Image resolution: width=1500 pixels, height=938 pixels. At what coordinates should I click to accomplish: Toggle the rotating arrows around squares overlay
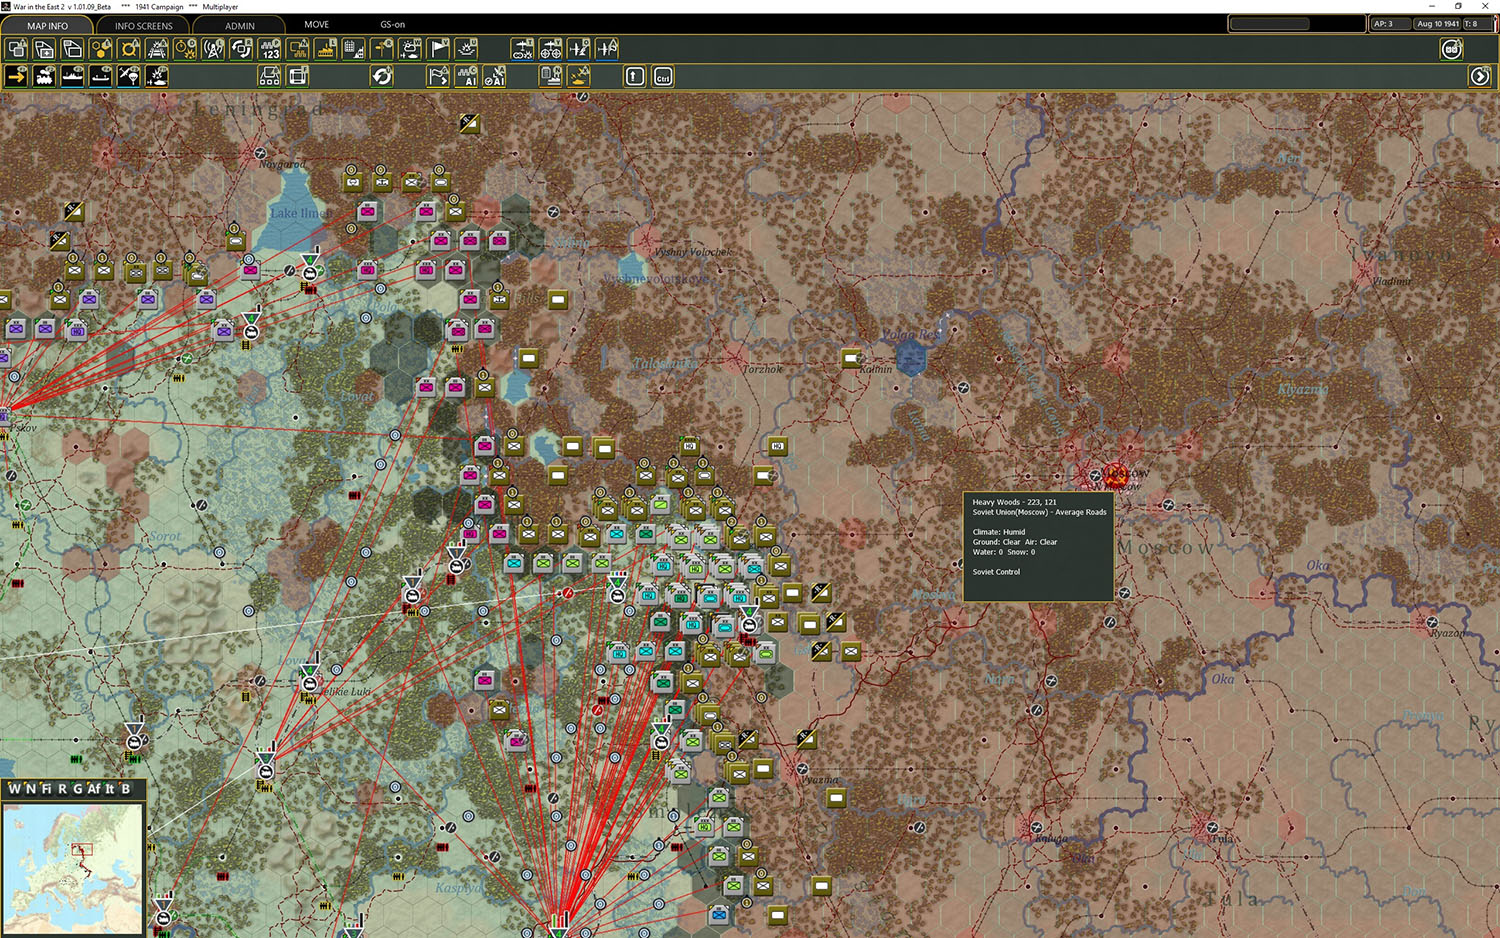click(241, 48)
